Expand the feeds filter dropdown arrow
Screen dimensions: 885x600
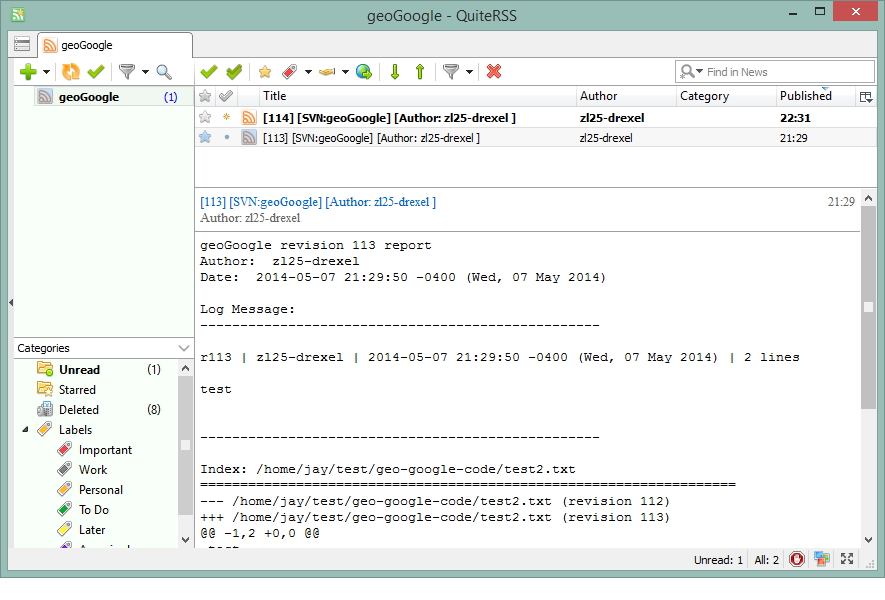[145, 72]
